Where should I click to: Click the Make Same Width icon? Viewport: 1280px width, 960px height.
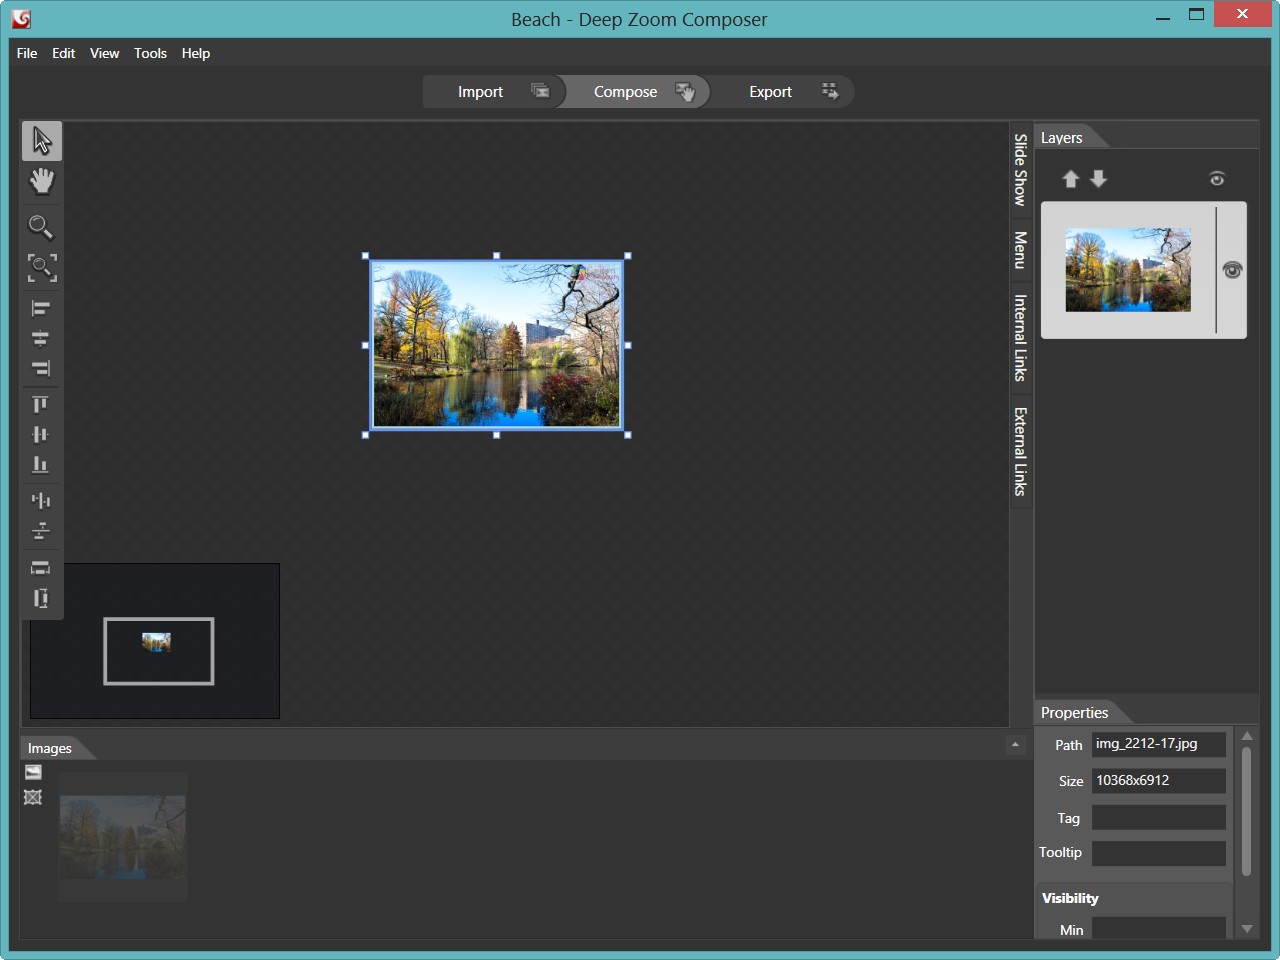pyautogui.click(x=41, y=568)
